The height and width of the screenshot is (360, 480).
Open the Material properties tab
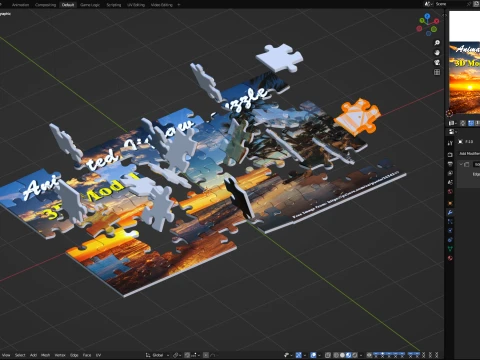[x=450, y=258]
